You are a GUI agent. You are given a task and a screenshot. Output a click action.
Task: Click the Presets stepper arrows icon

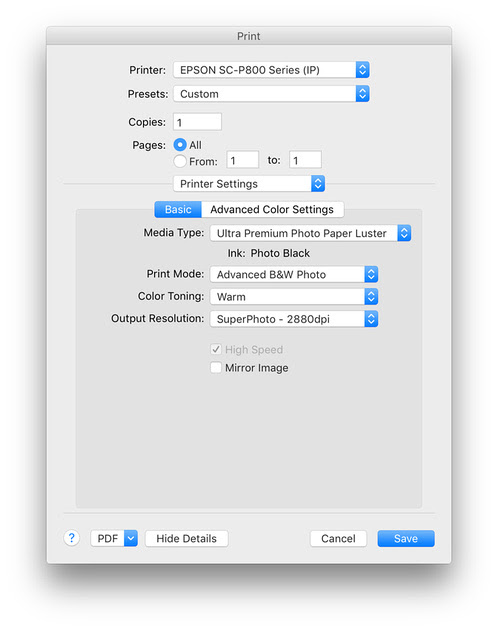(x=362, y=94)
